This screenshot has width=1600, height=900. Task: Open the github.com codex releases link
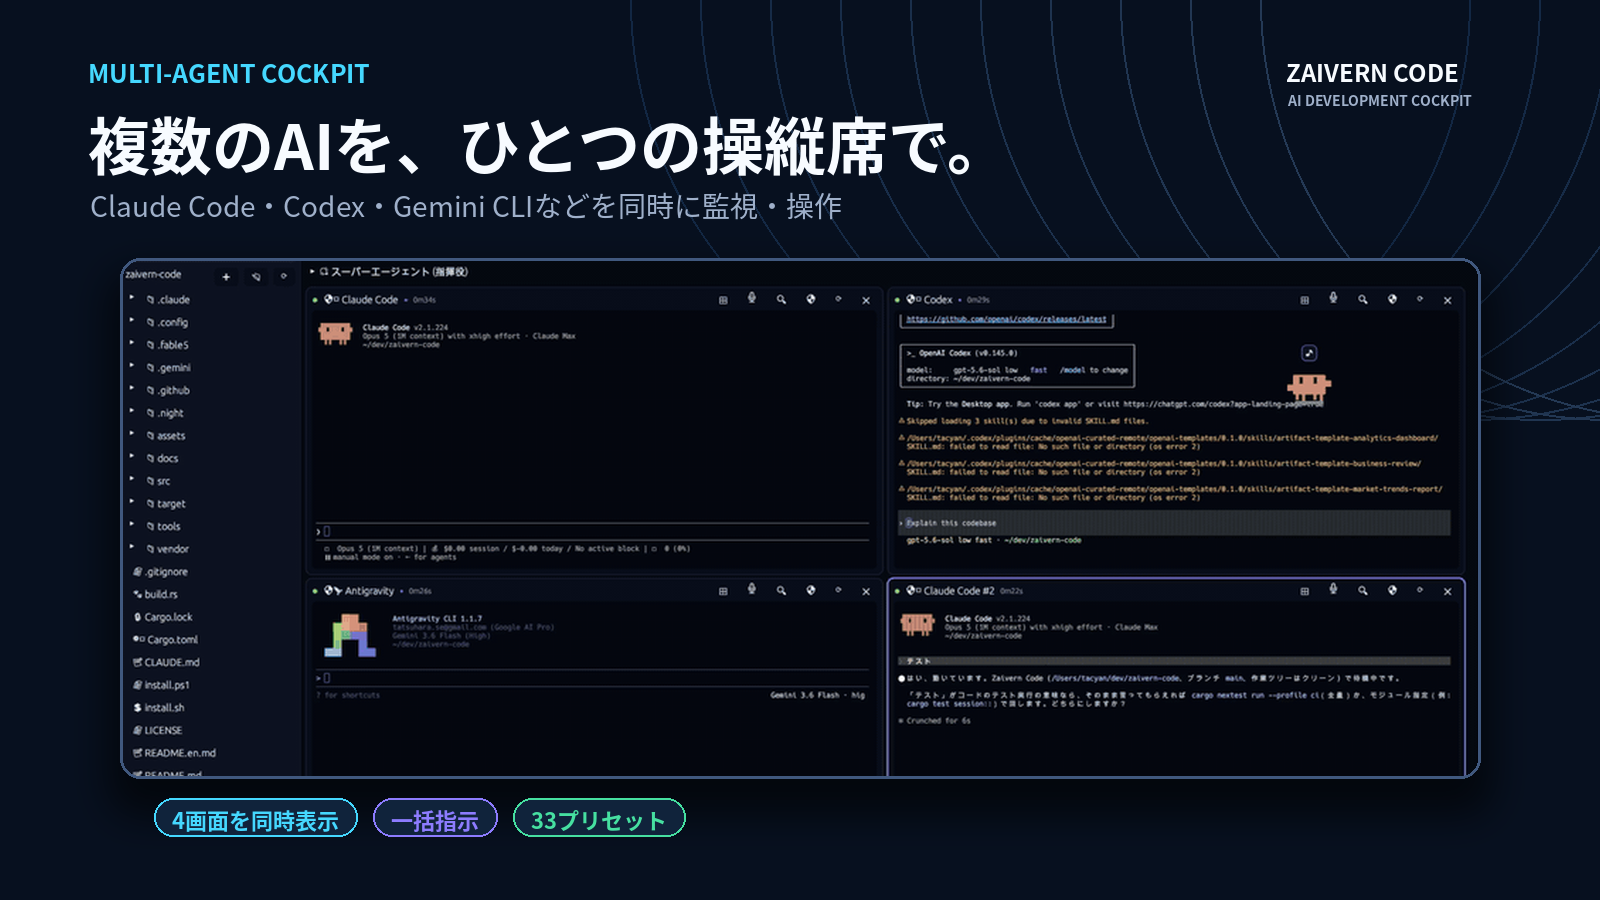point(1006,320)
